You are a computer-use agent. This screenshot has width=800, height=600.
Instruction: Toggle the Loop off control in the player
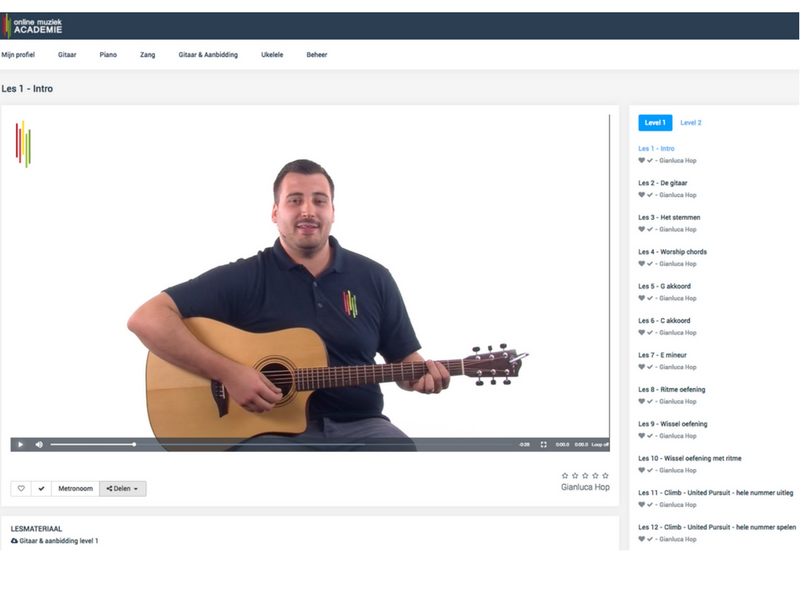599,444
